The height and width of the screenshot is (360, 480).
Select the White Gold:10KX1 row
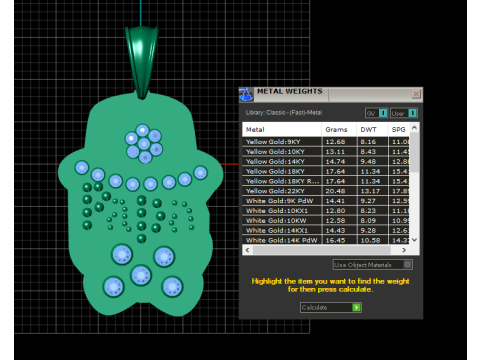point(326,211)
